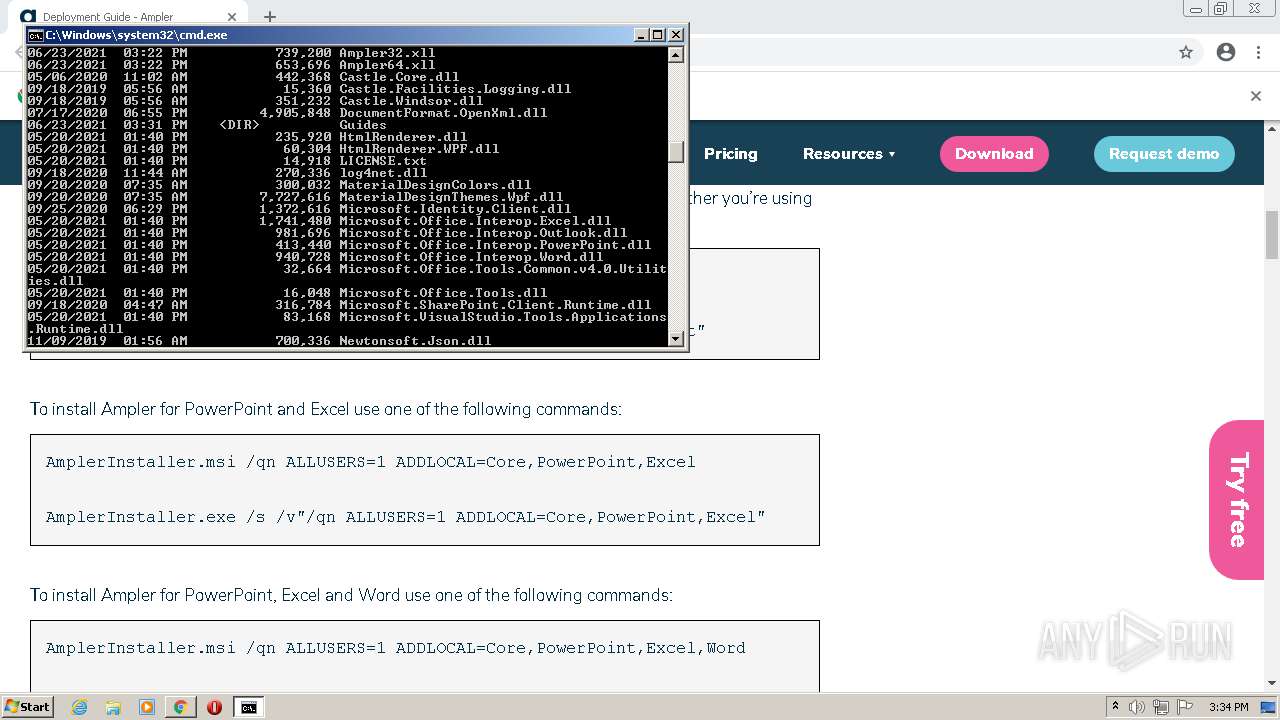
Task: Click the cmd window scrollbar down arrow
Action: coord(676,339)
